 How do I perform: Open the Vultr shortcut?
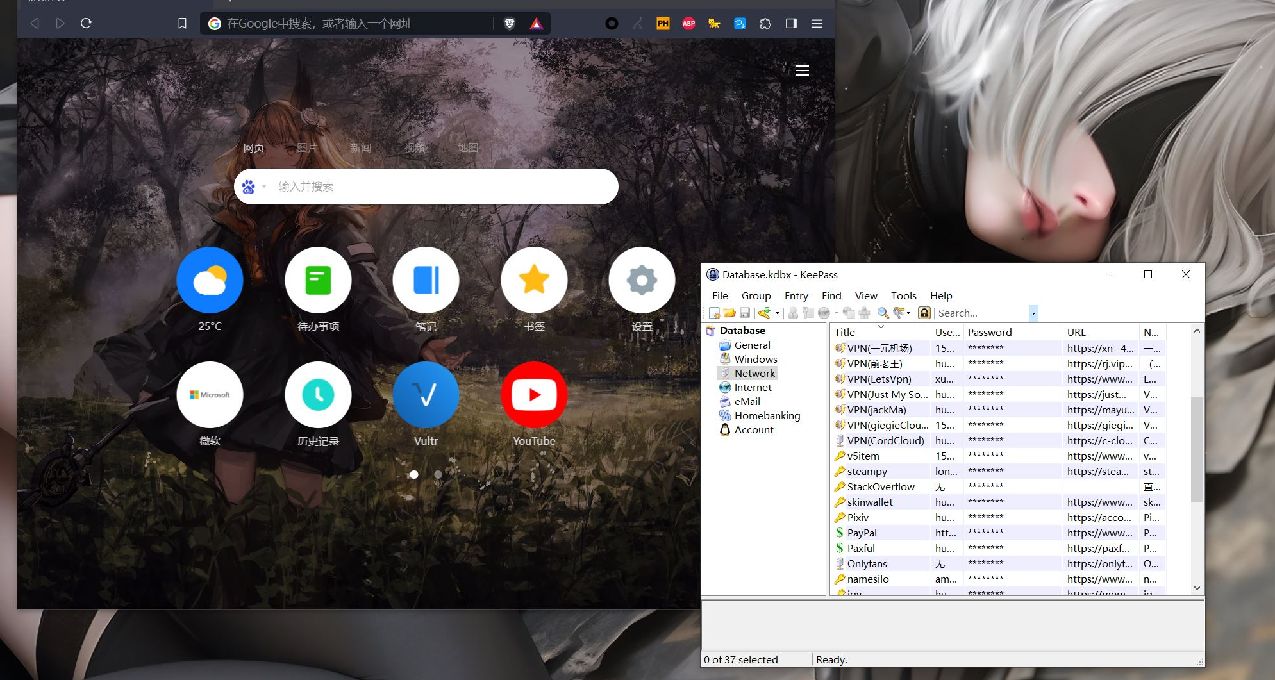(426, 395)
